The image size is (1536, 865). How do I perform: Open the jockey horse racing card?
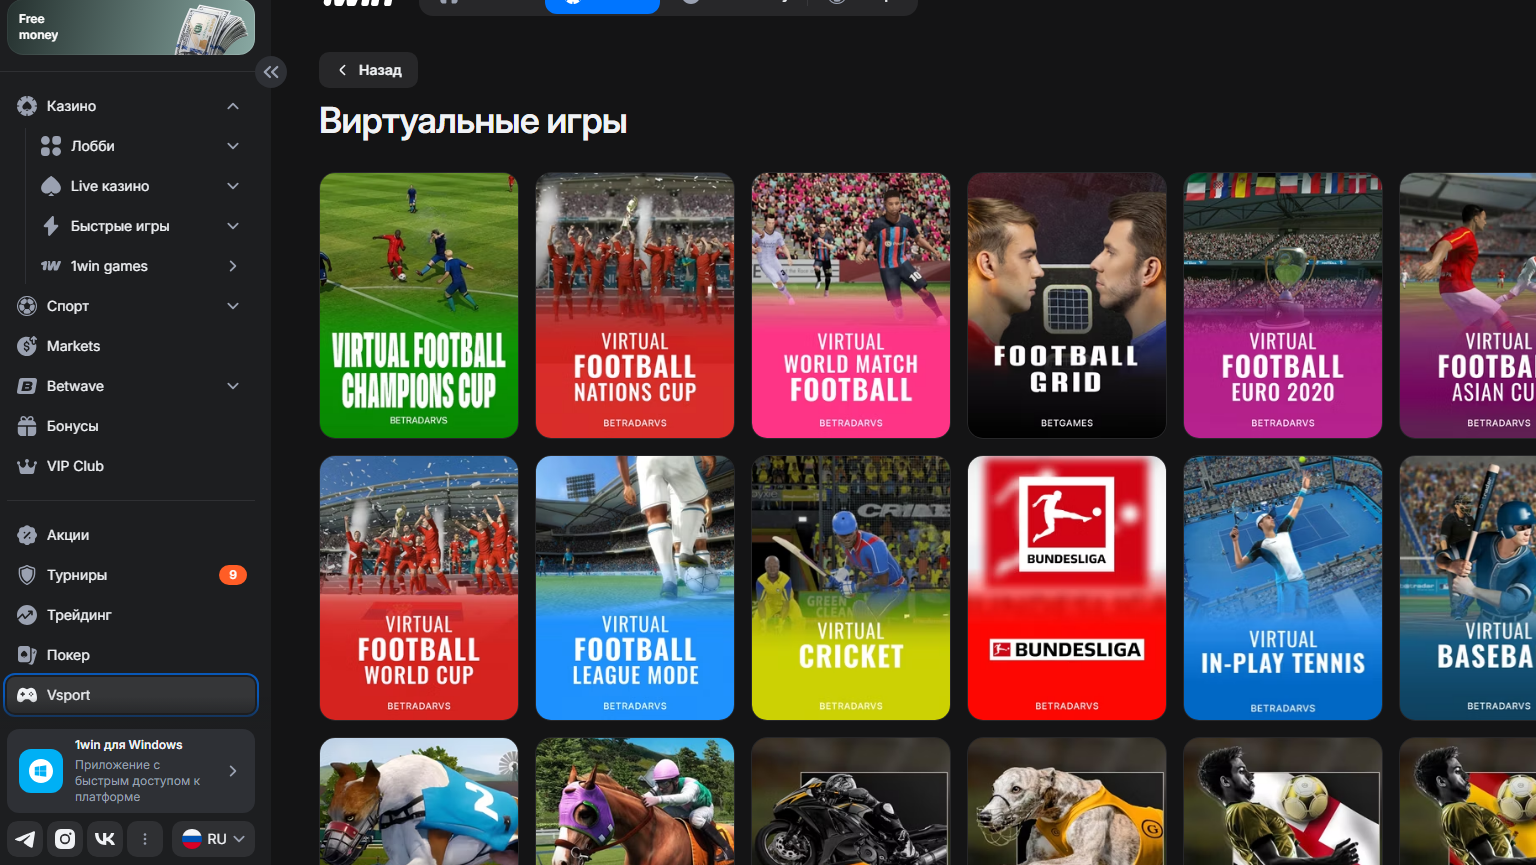(x=635, y=801)
